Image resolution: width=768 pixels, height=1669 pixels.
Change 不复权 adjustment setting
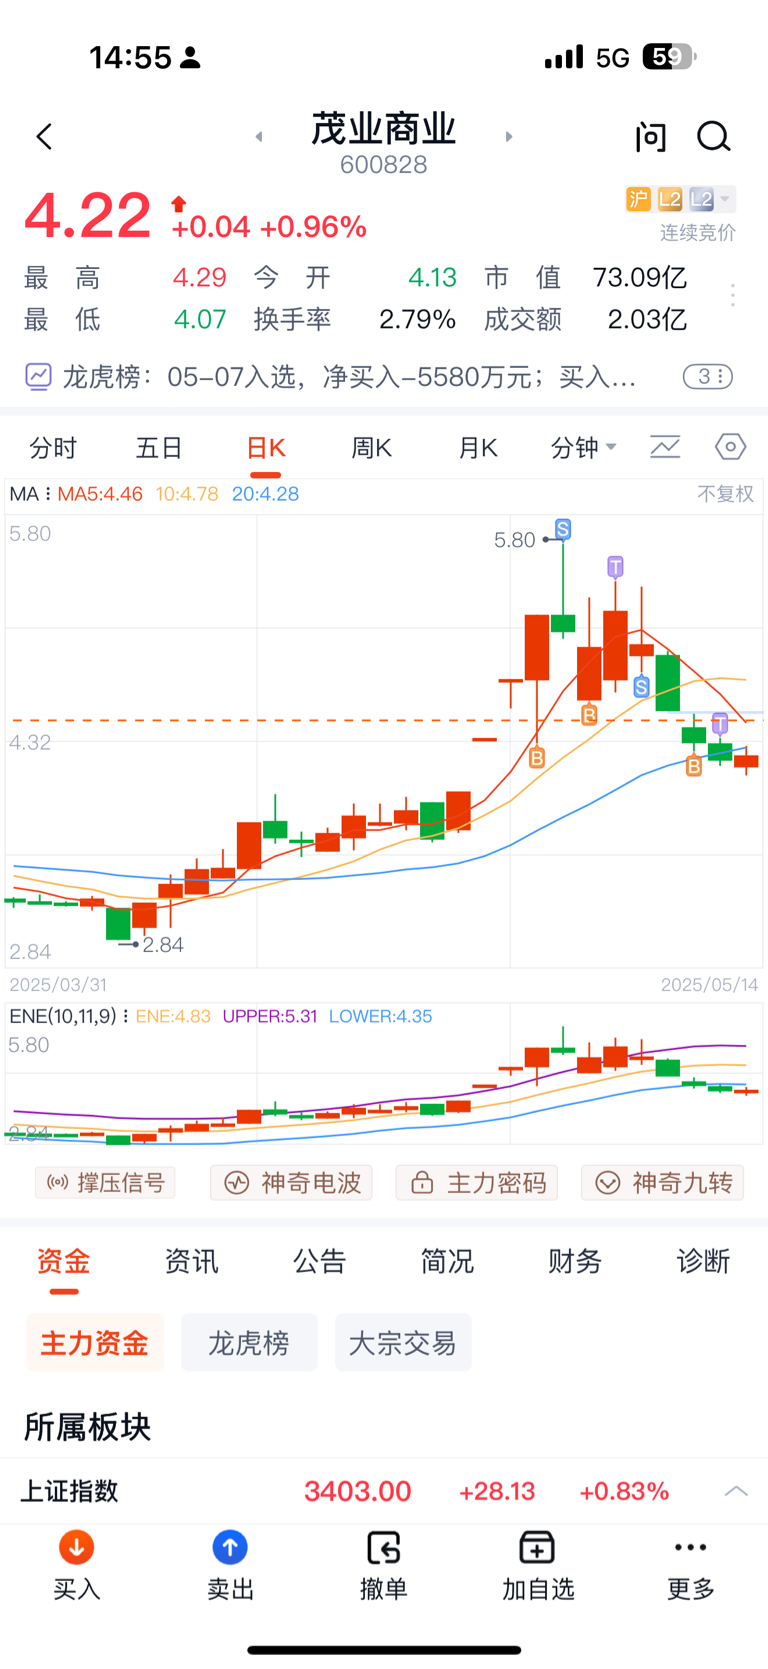pos(726,494)
